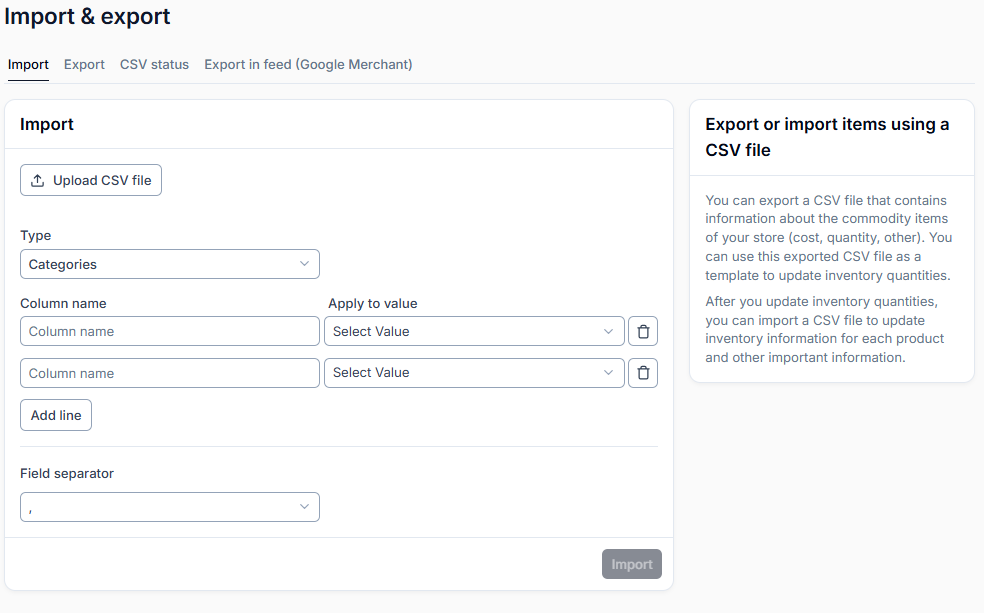Click the Type label above Categories
Screen dimensions: 984x613
[36, 235]
